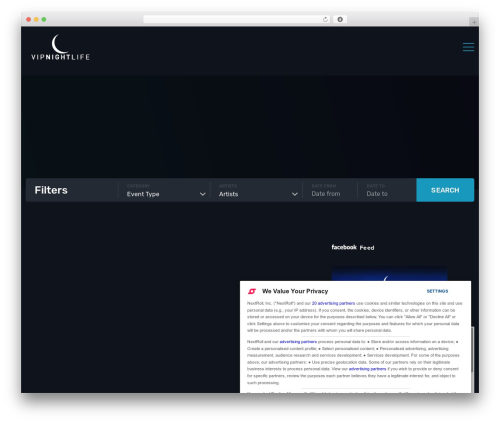Screen dimensions: 500x423
Task: Open a new browser tab with plus
Action: pos(474,22)
